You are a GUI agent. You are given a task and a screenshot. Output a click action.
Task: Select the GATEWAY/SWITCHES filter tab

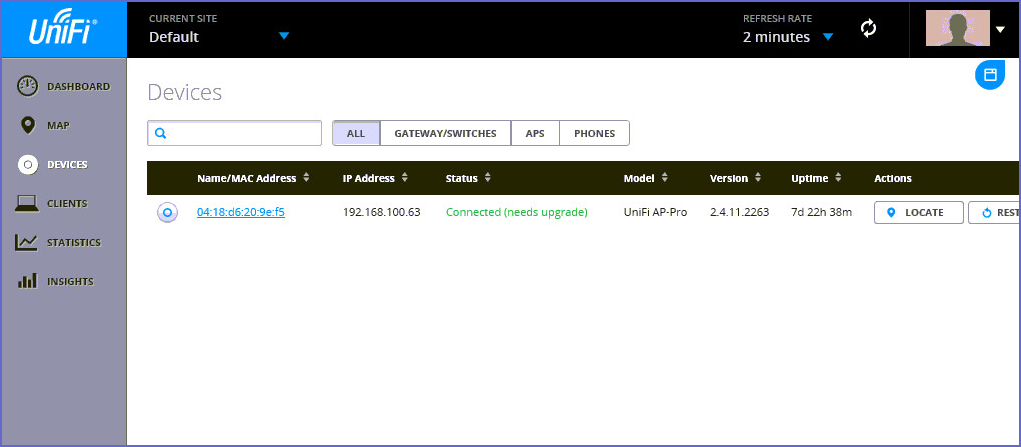(445, 134)
